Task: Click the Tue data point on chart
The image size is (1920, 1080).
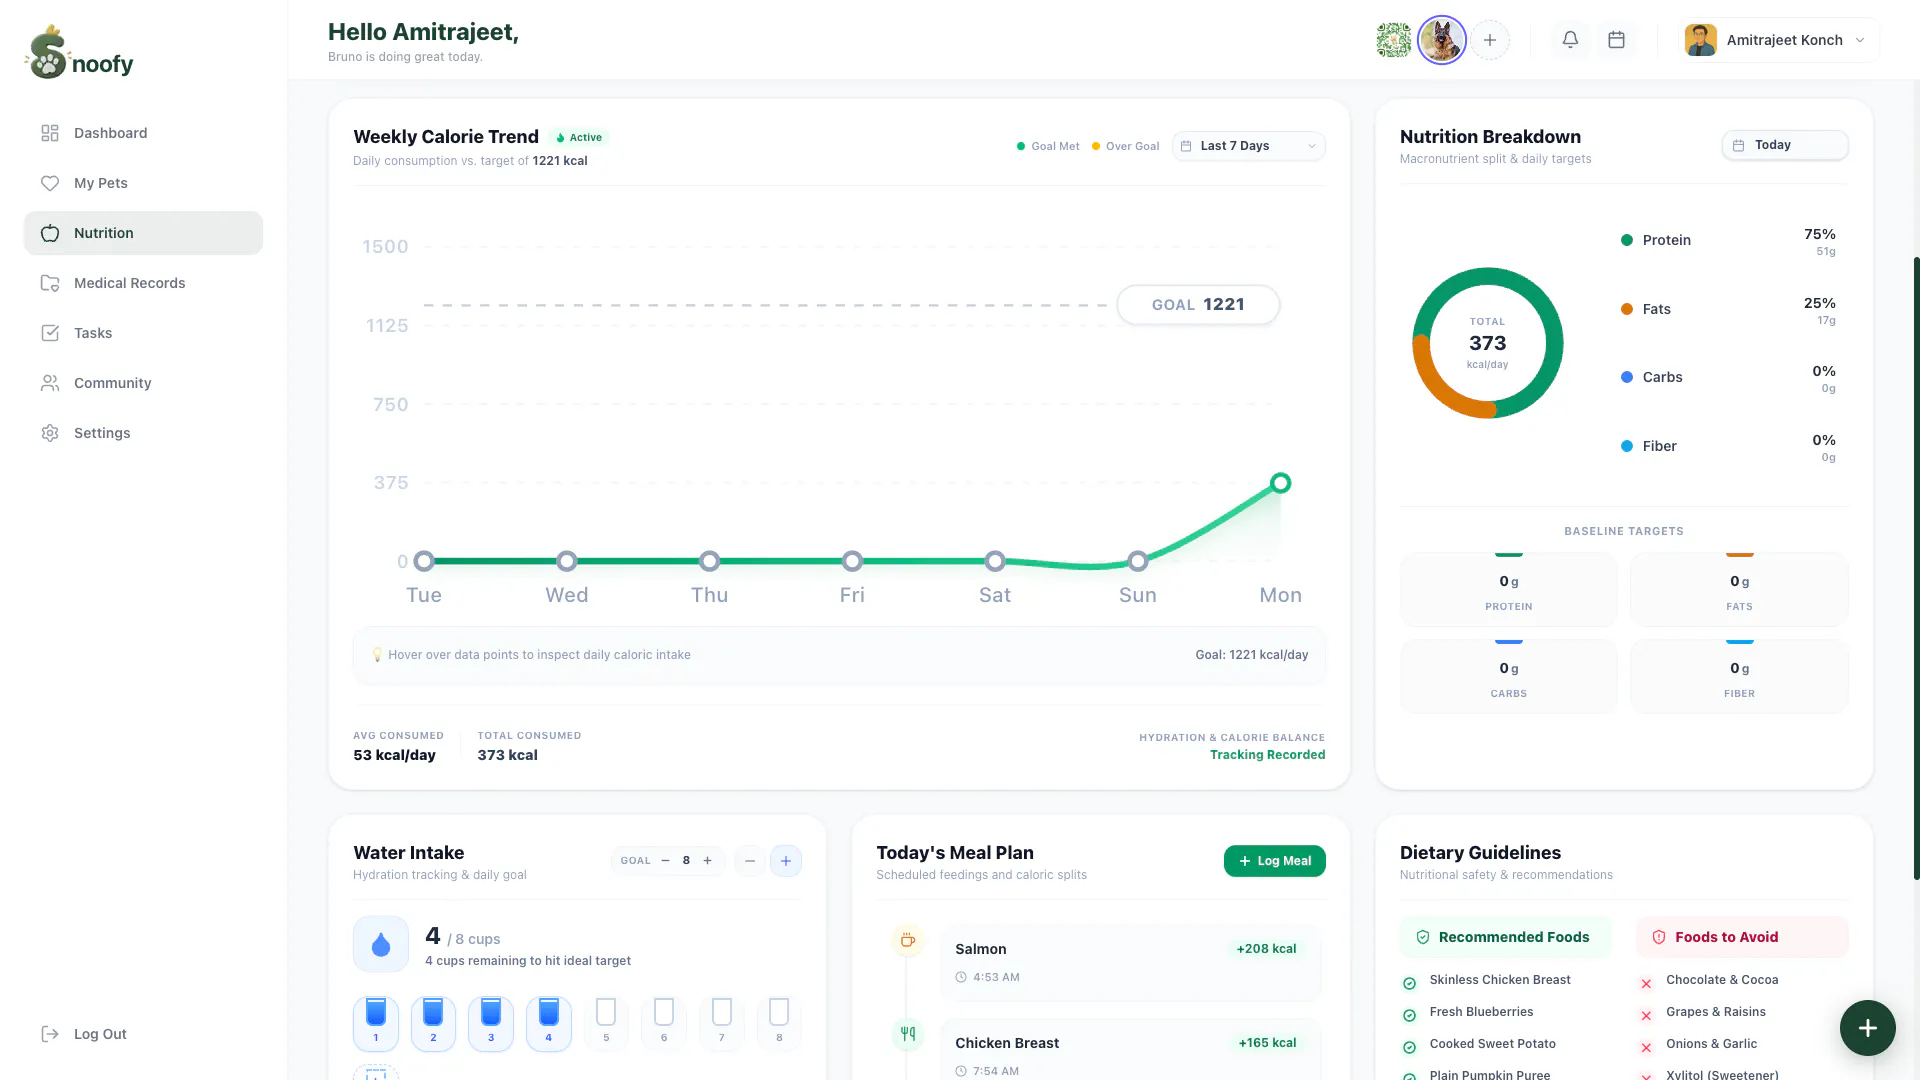Action: click(424, 561)
